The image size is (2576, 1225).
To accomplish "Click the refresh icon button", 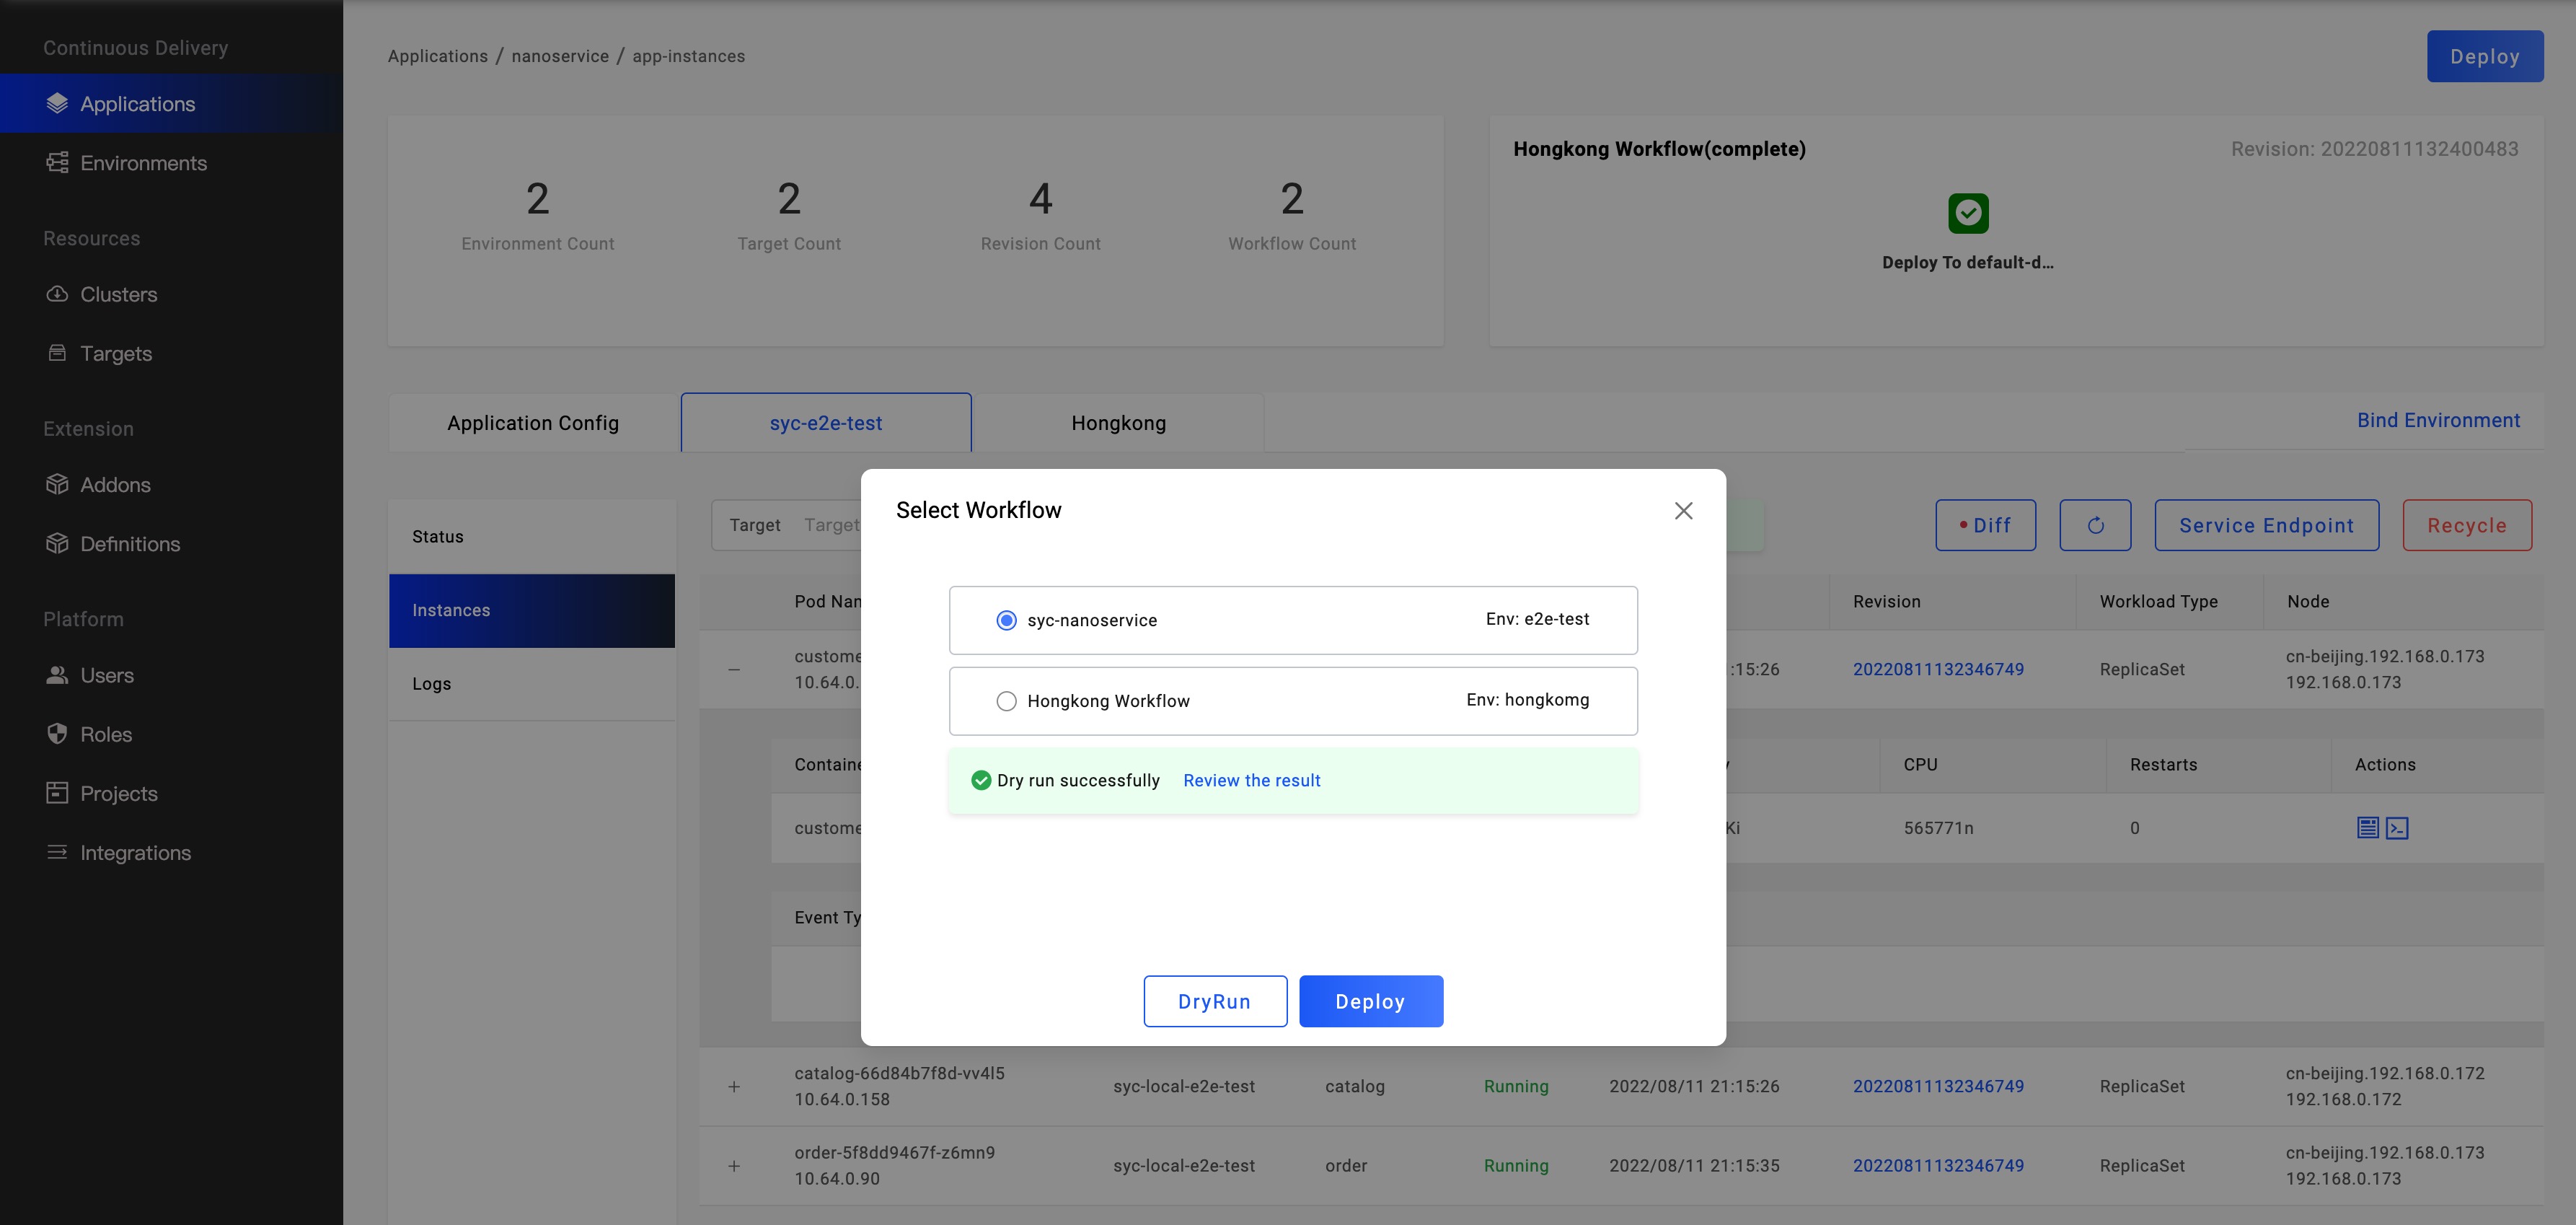I will [2095, 525].
